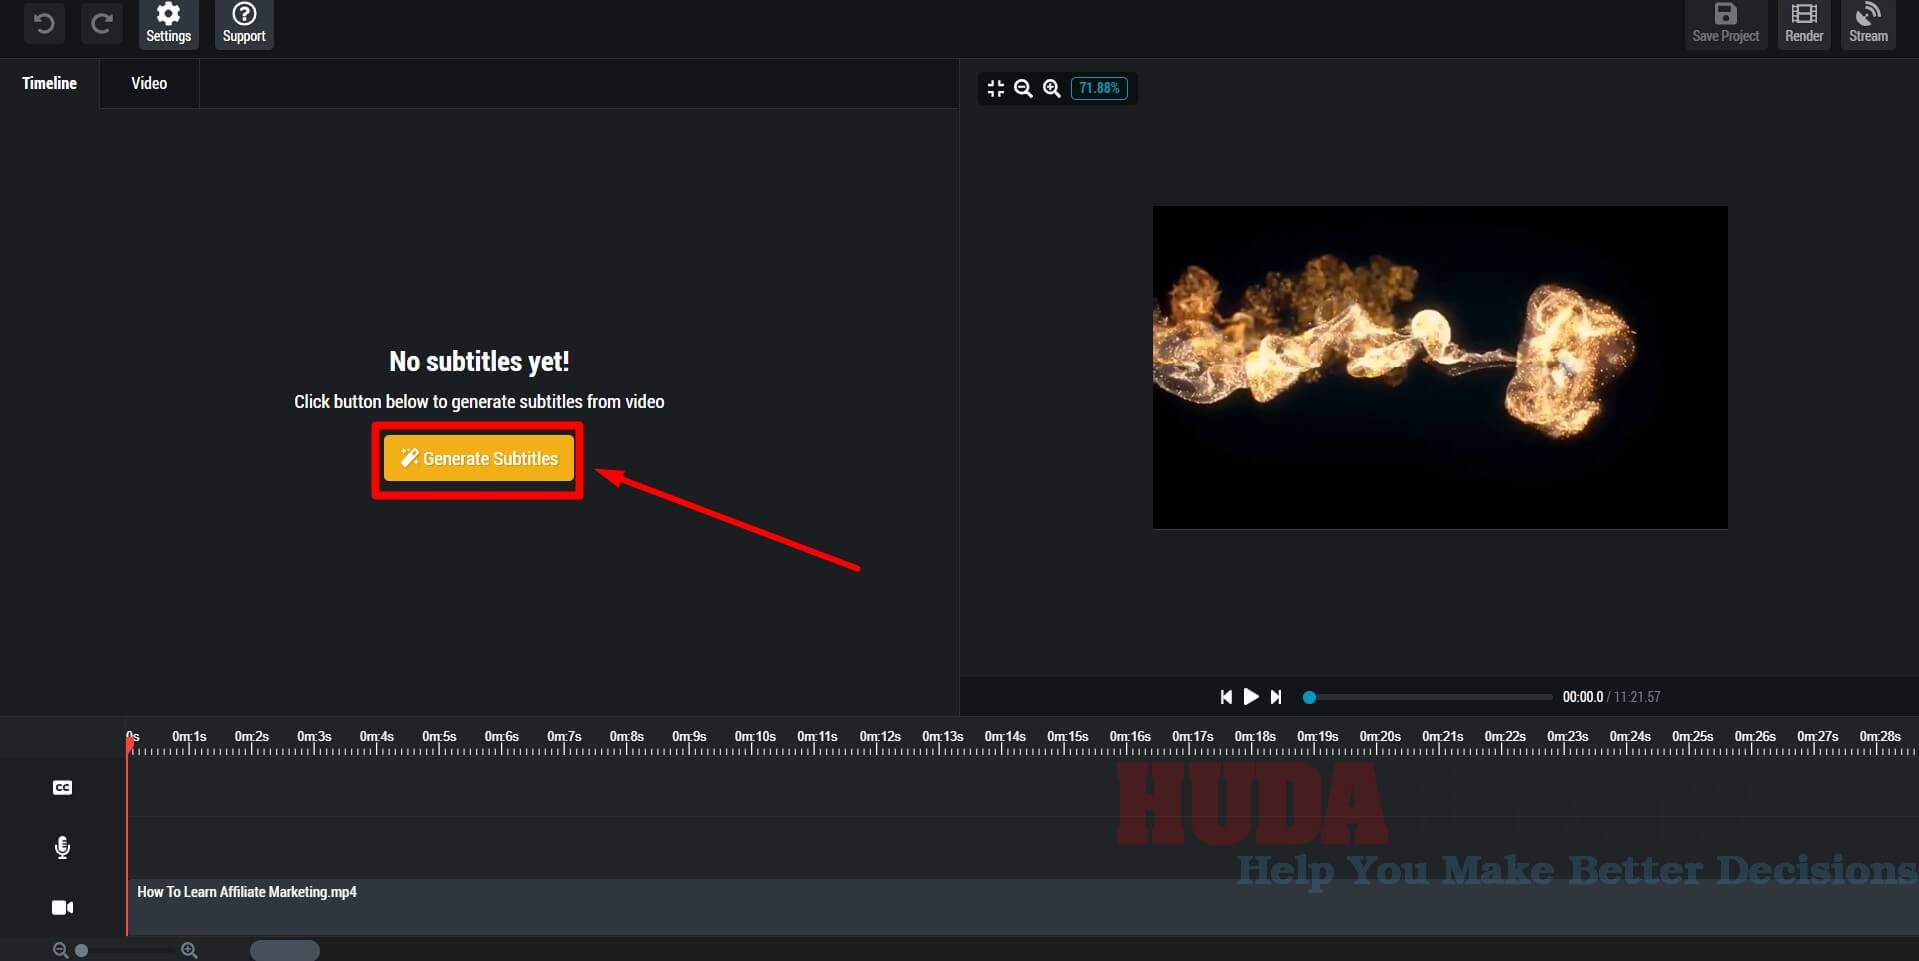Click the 0m:15s mark on timeline ruler
Screen dimensions: 1919x961
1067,737
